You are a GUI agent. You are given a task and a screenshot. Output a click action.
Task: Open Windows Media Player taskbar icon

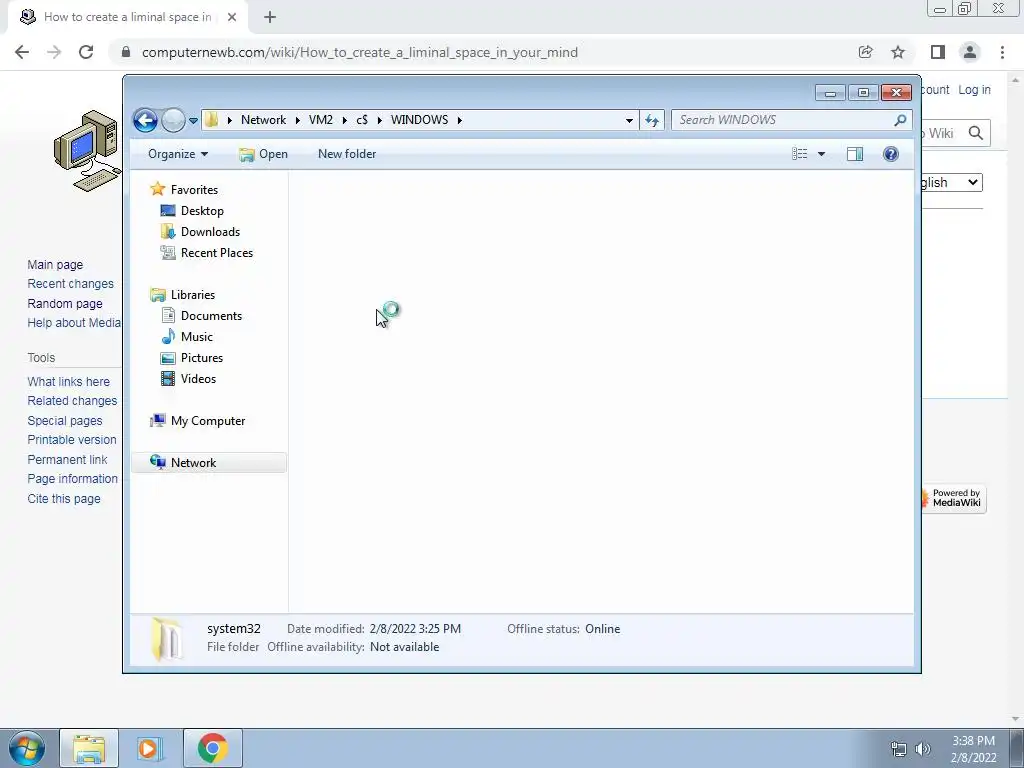150,748
